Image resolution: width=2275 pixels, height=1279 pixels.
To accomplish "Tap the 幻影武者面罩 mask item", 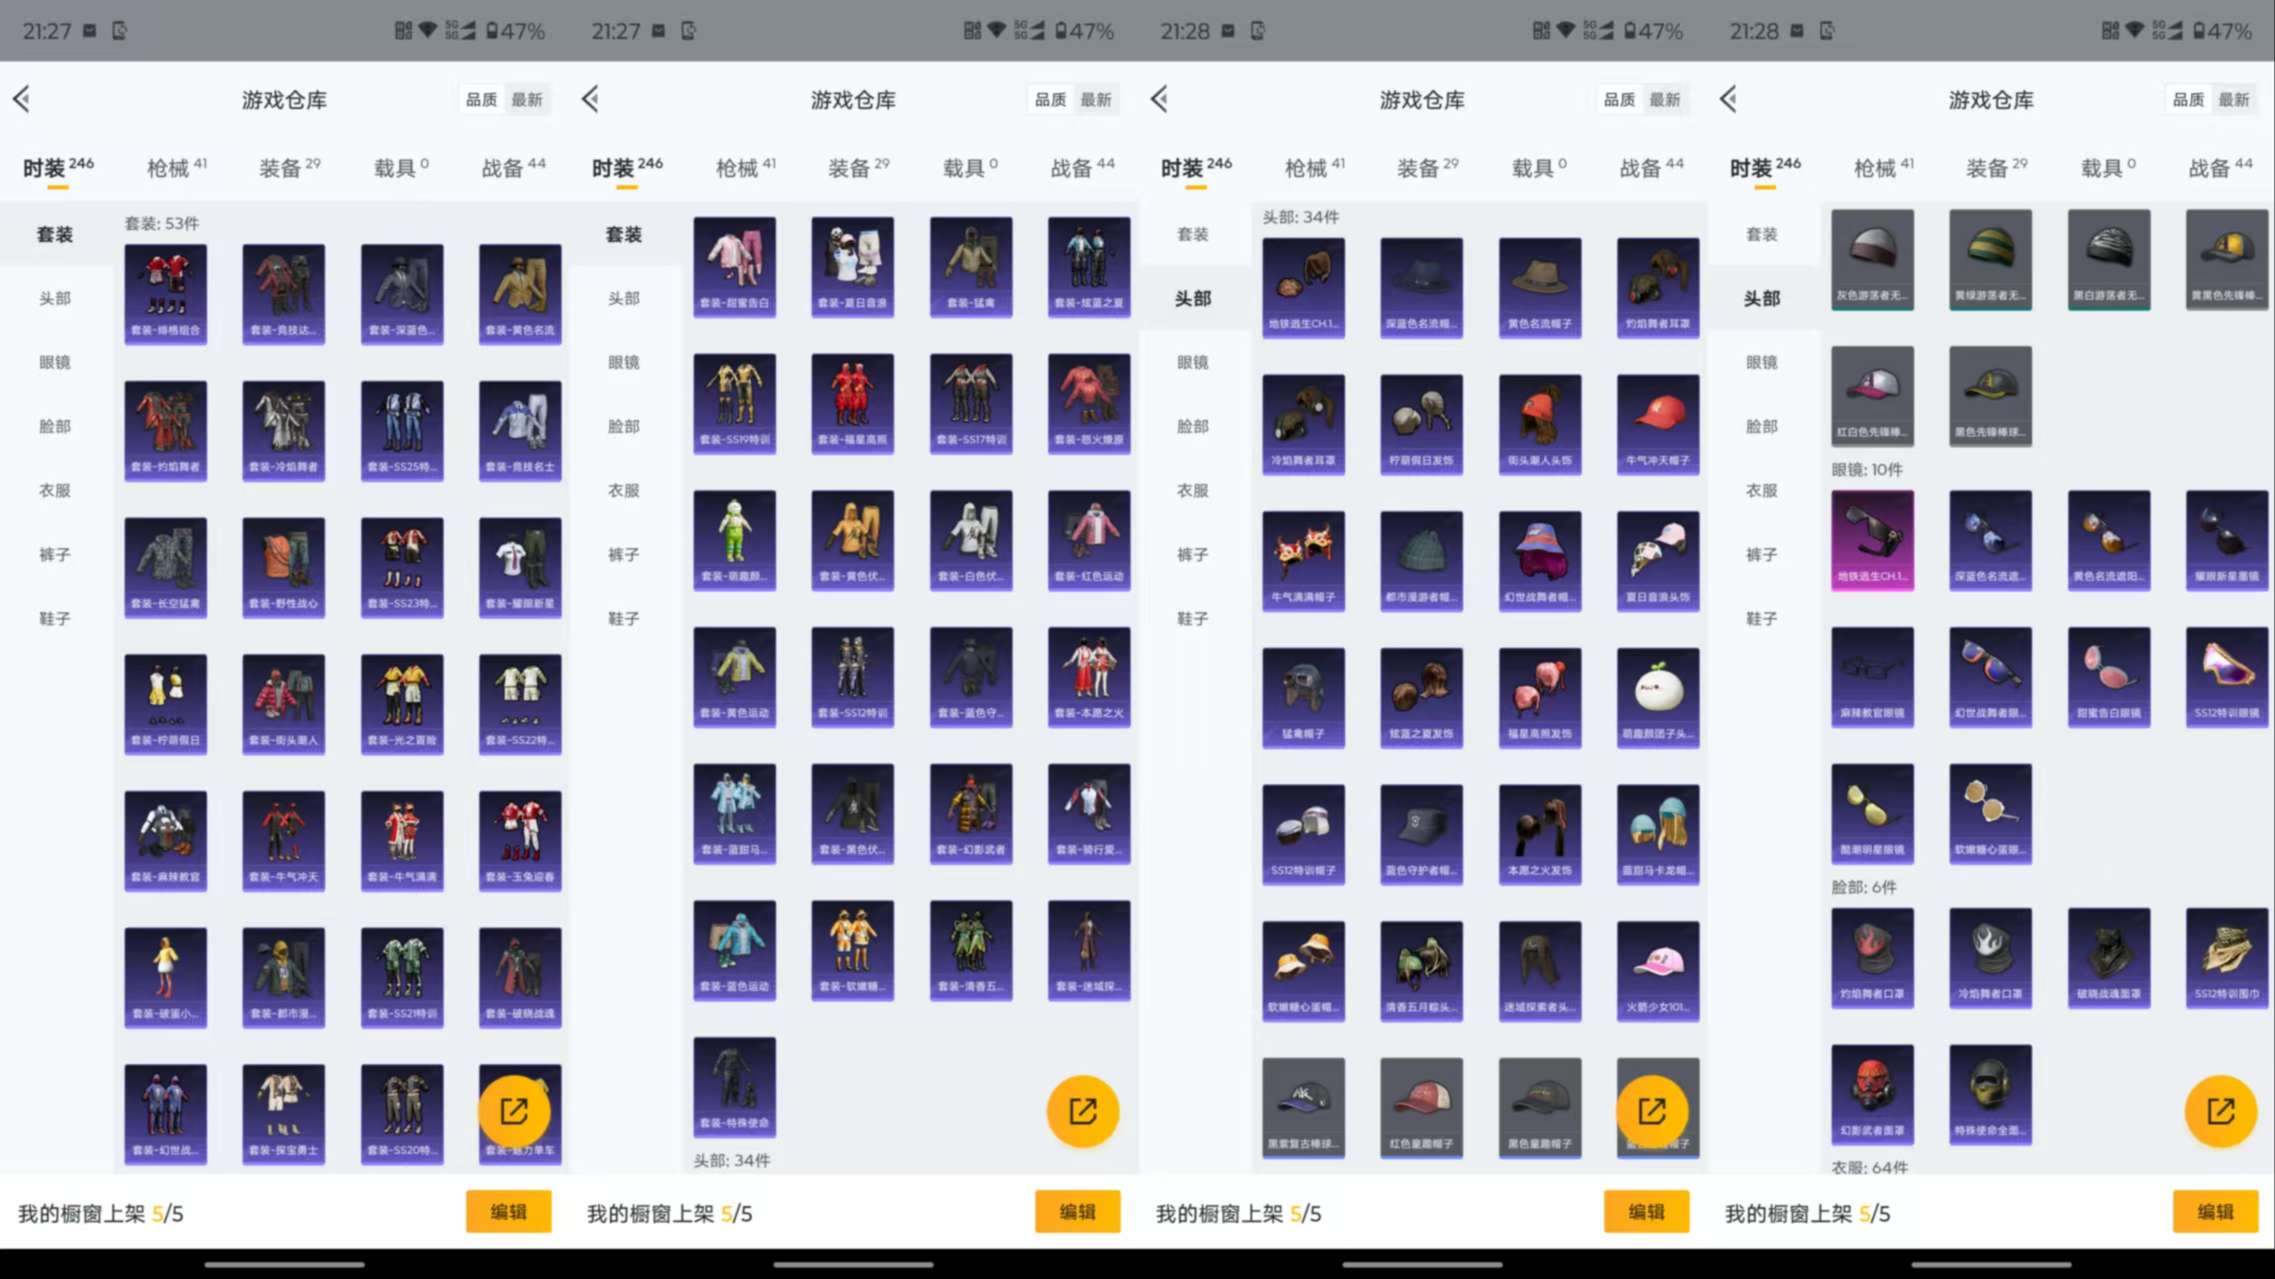I will [1872, 1095].
